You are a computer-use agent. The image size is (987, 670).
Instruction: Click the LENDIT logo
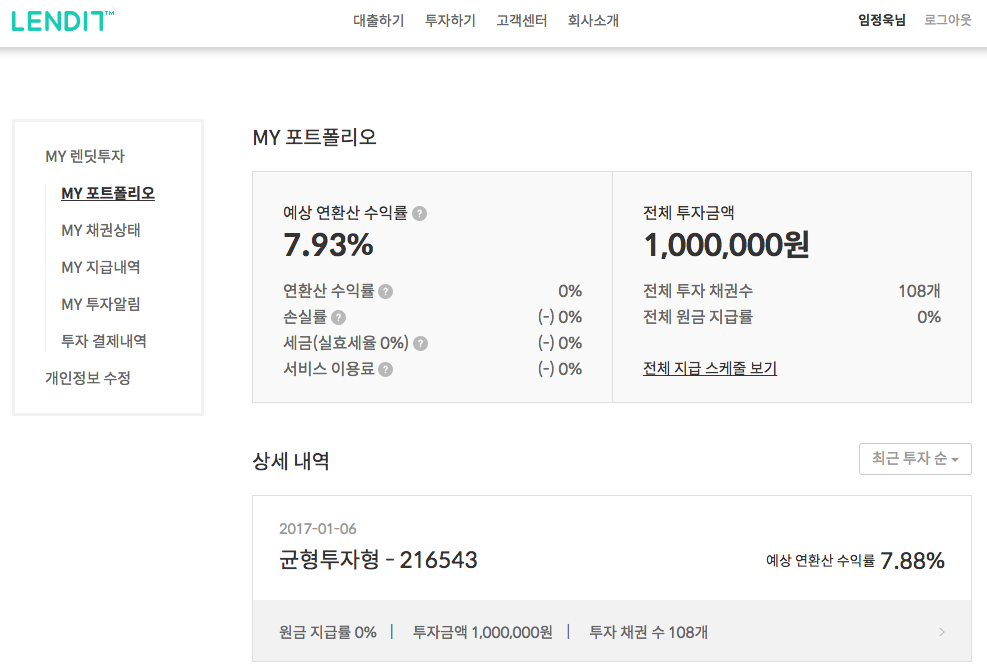point(62,20)
